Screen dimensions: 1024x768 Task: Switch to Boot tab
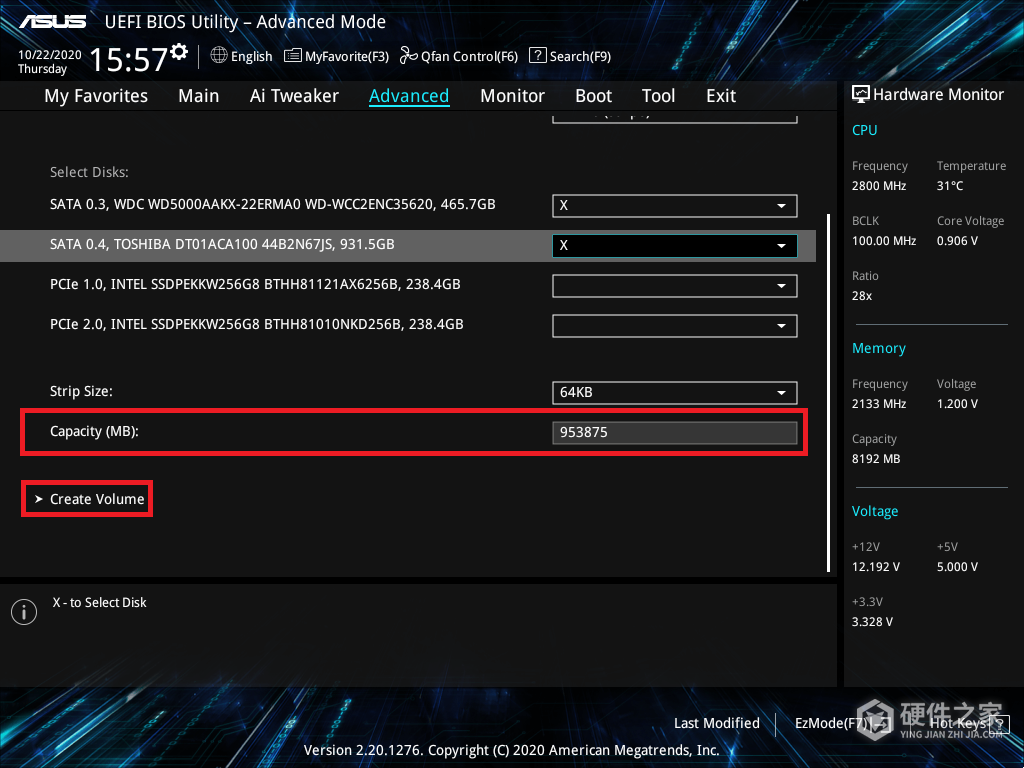[593, 96]
